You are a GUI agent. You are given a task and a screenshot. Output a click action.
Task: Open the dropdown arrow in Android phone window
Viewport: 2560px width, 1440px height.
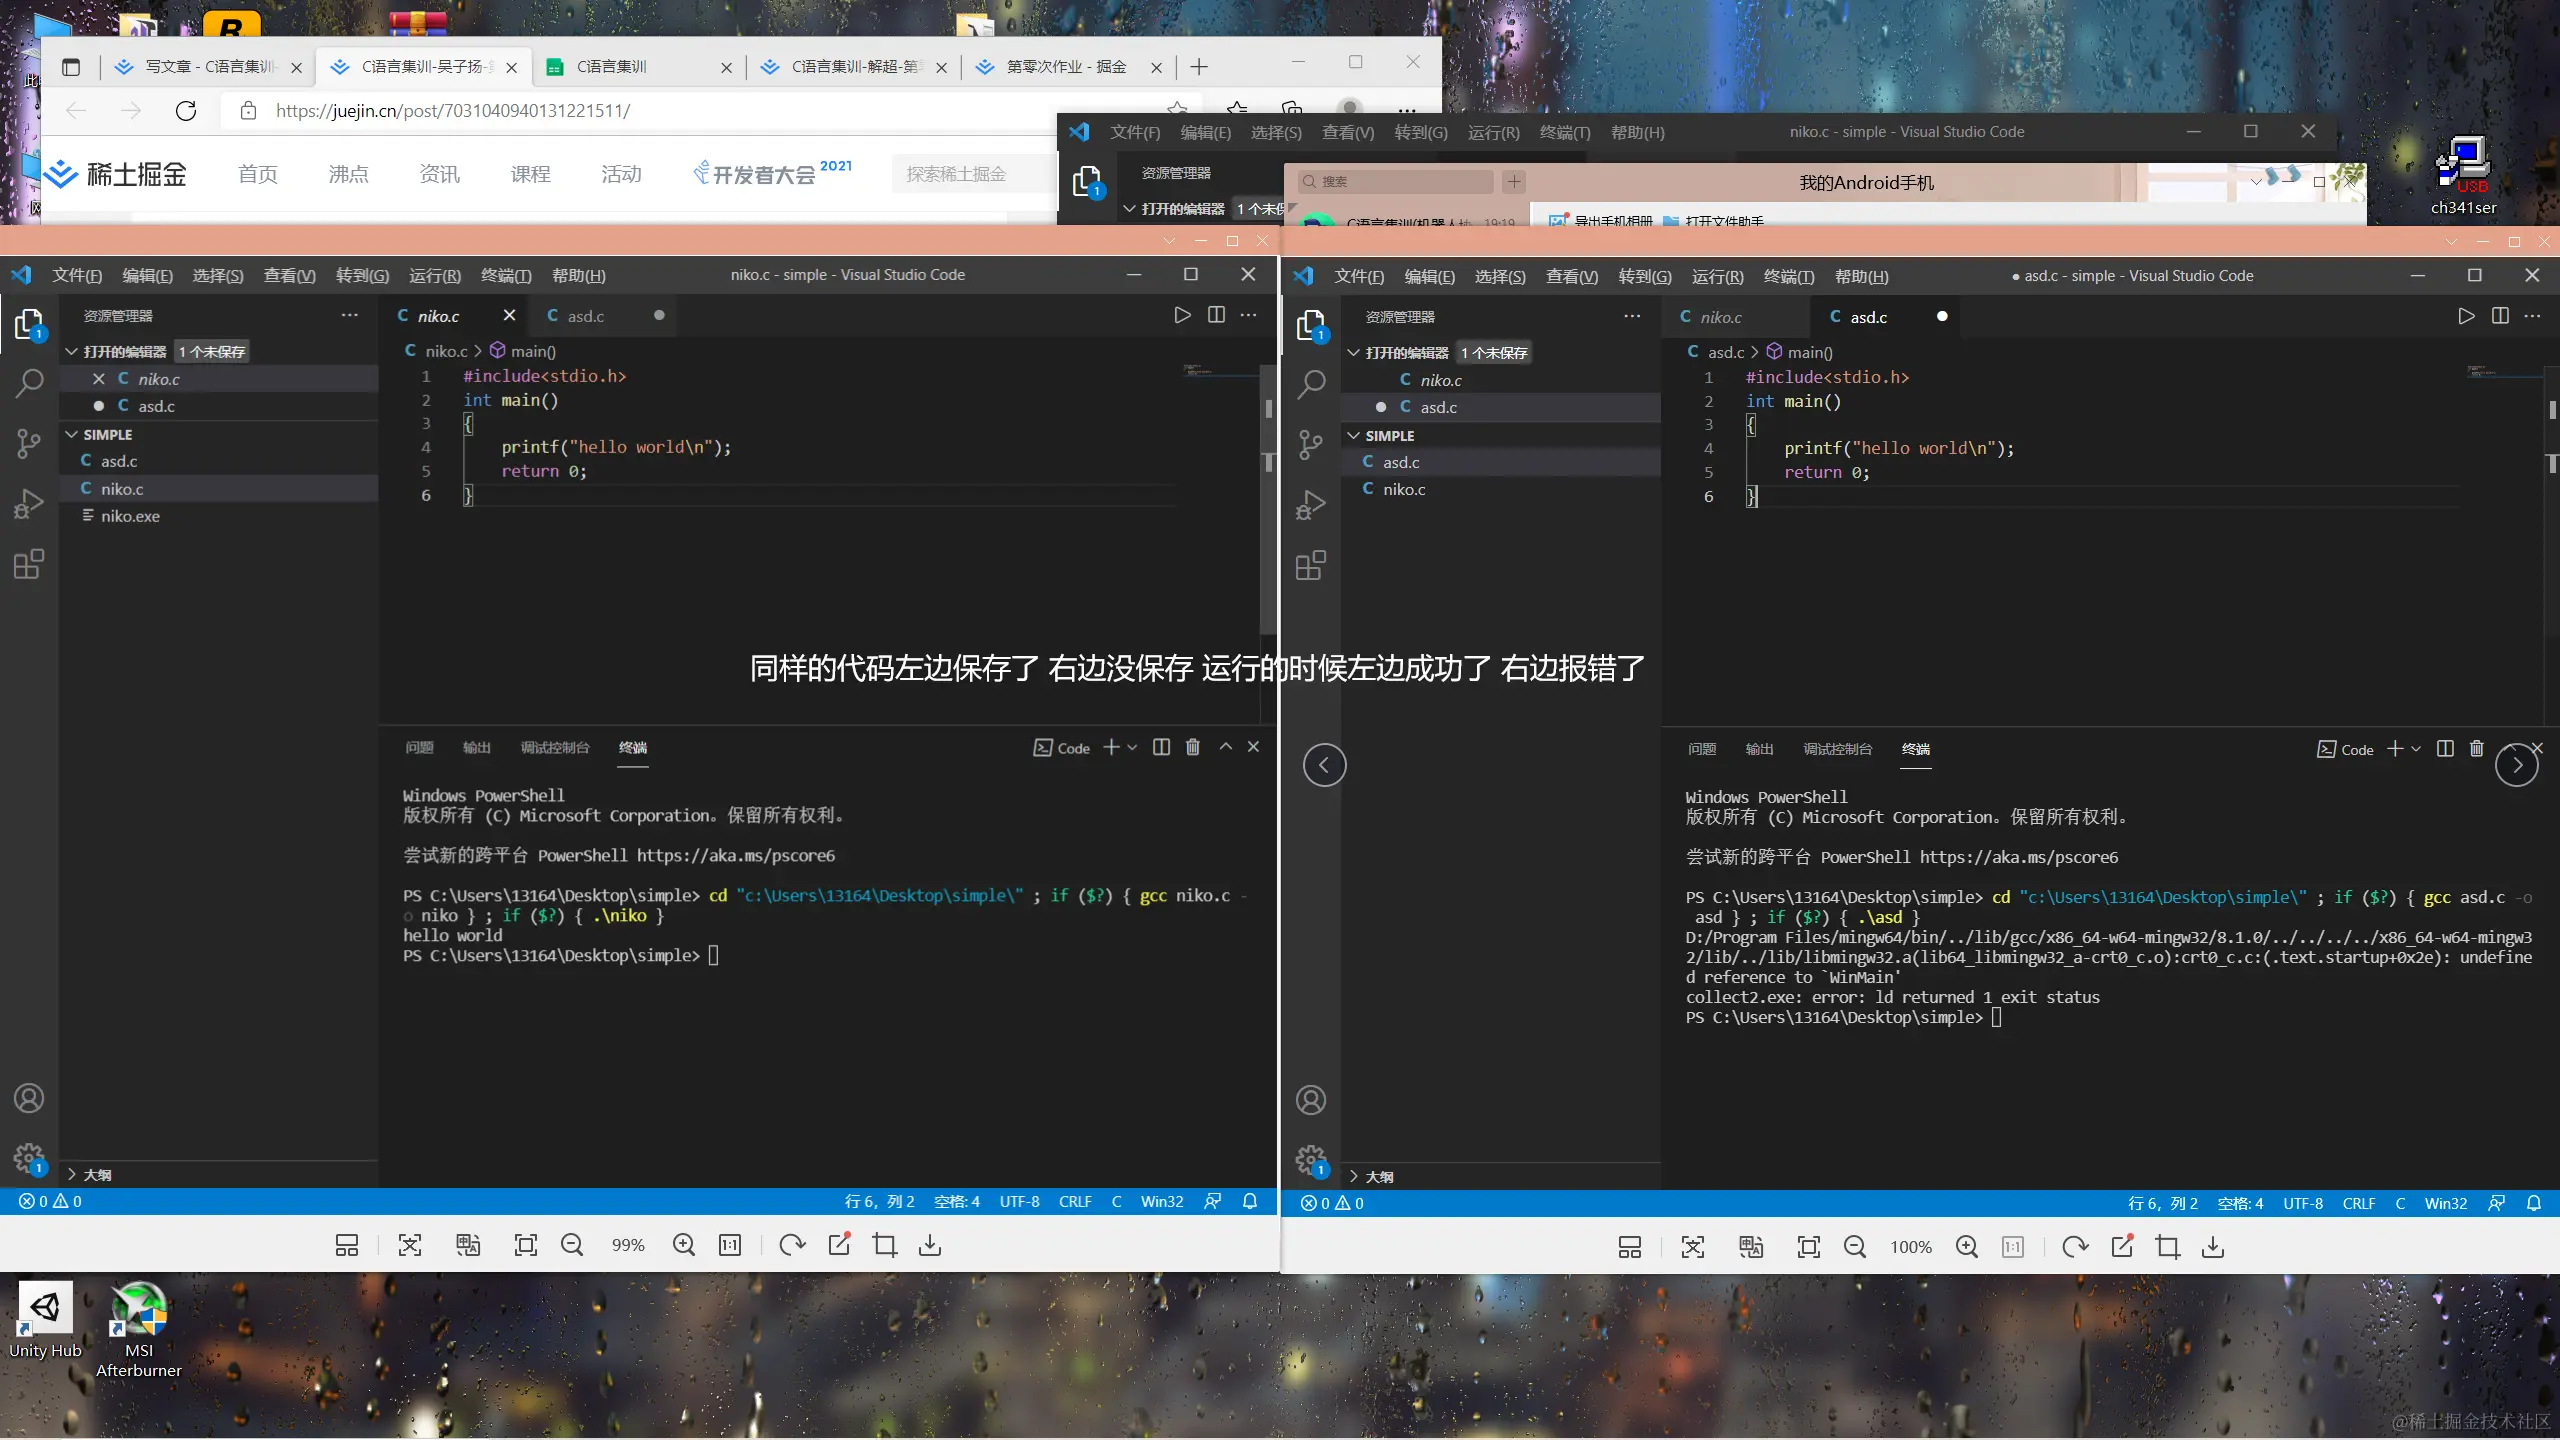click(2256, 182)
